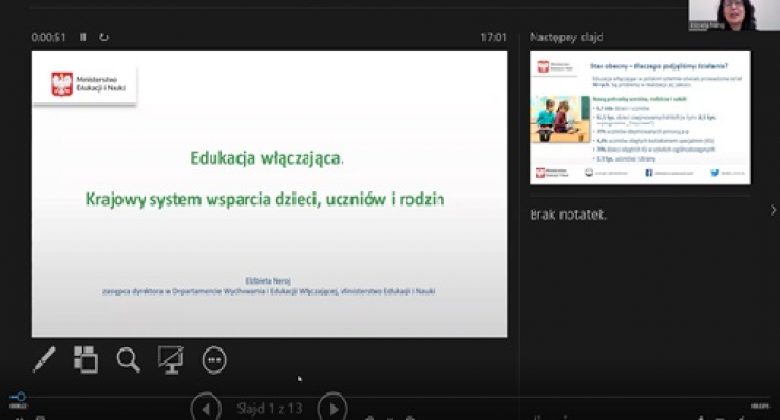Expand the chevron right of the notes pane
780x420 pixels.
click(x=772, y=210)
